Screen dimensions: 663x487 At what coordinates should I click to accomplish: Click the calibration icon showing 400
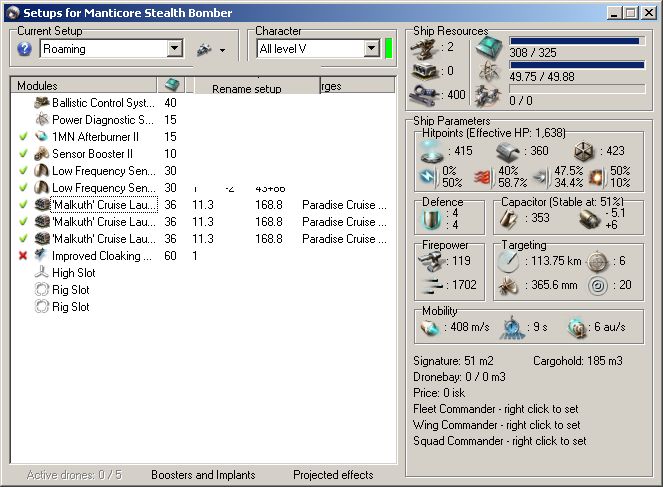pos(425,95)
